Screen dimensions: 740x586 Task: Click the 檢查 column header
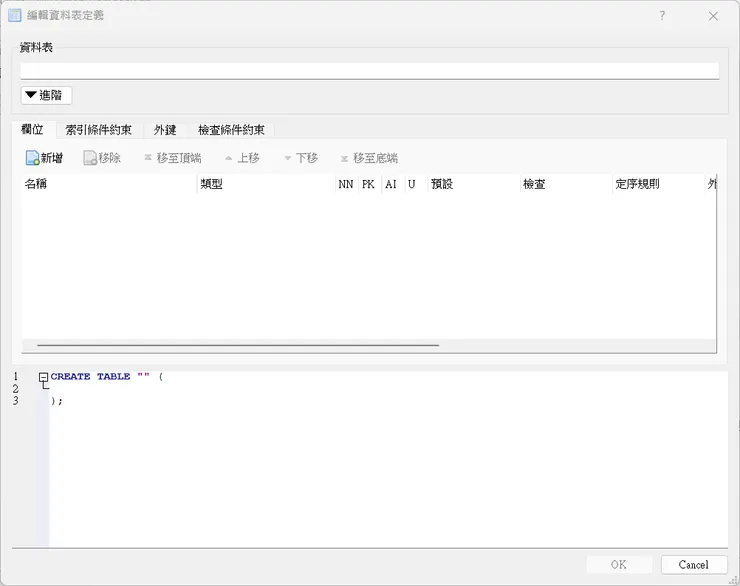[565, 184]
